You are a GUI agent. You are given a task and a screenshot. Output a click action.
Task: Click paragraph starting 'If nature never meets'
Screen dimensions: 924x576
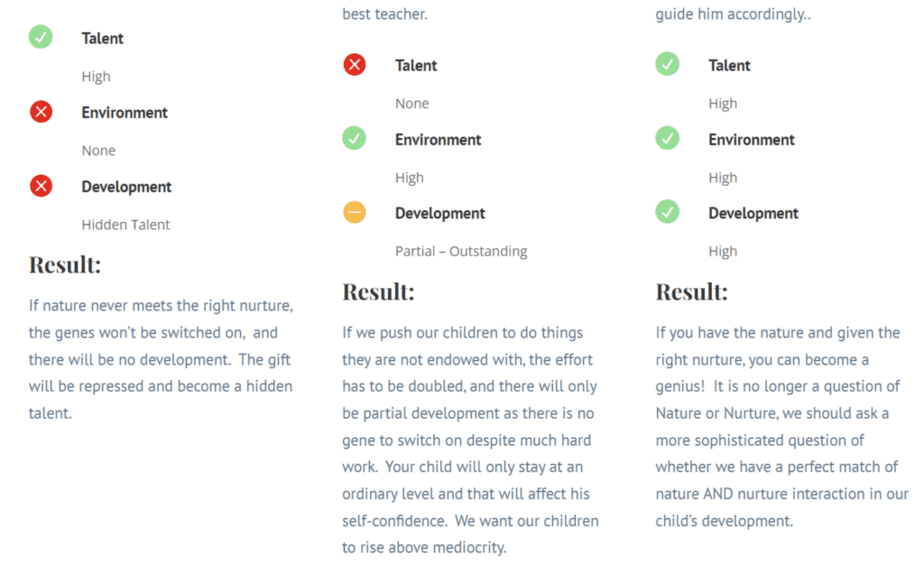tap(161, 359)
